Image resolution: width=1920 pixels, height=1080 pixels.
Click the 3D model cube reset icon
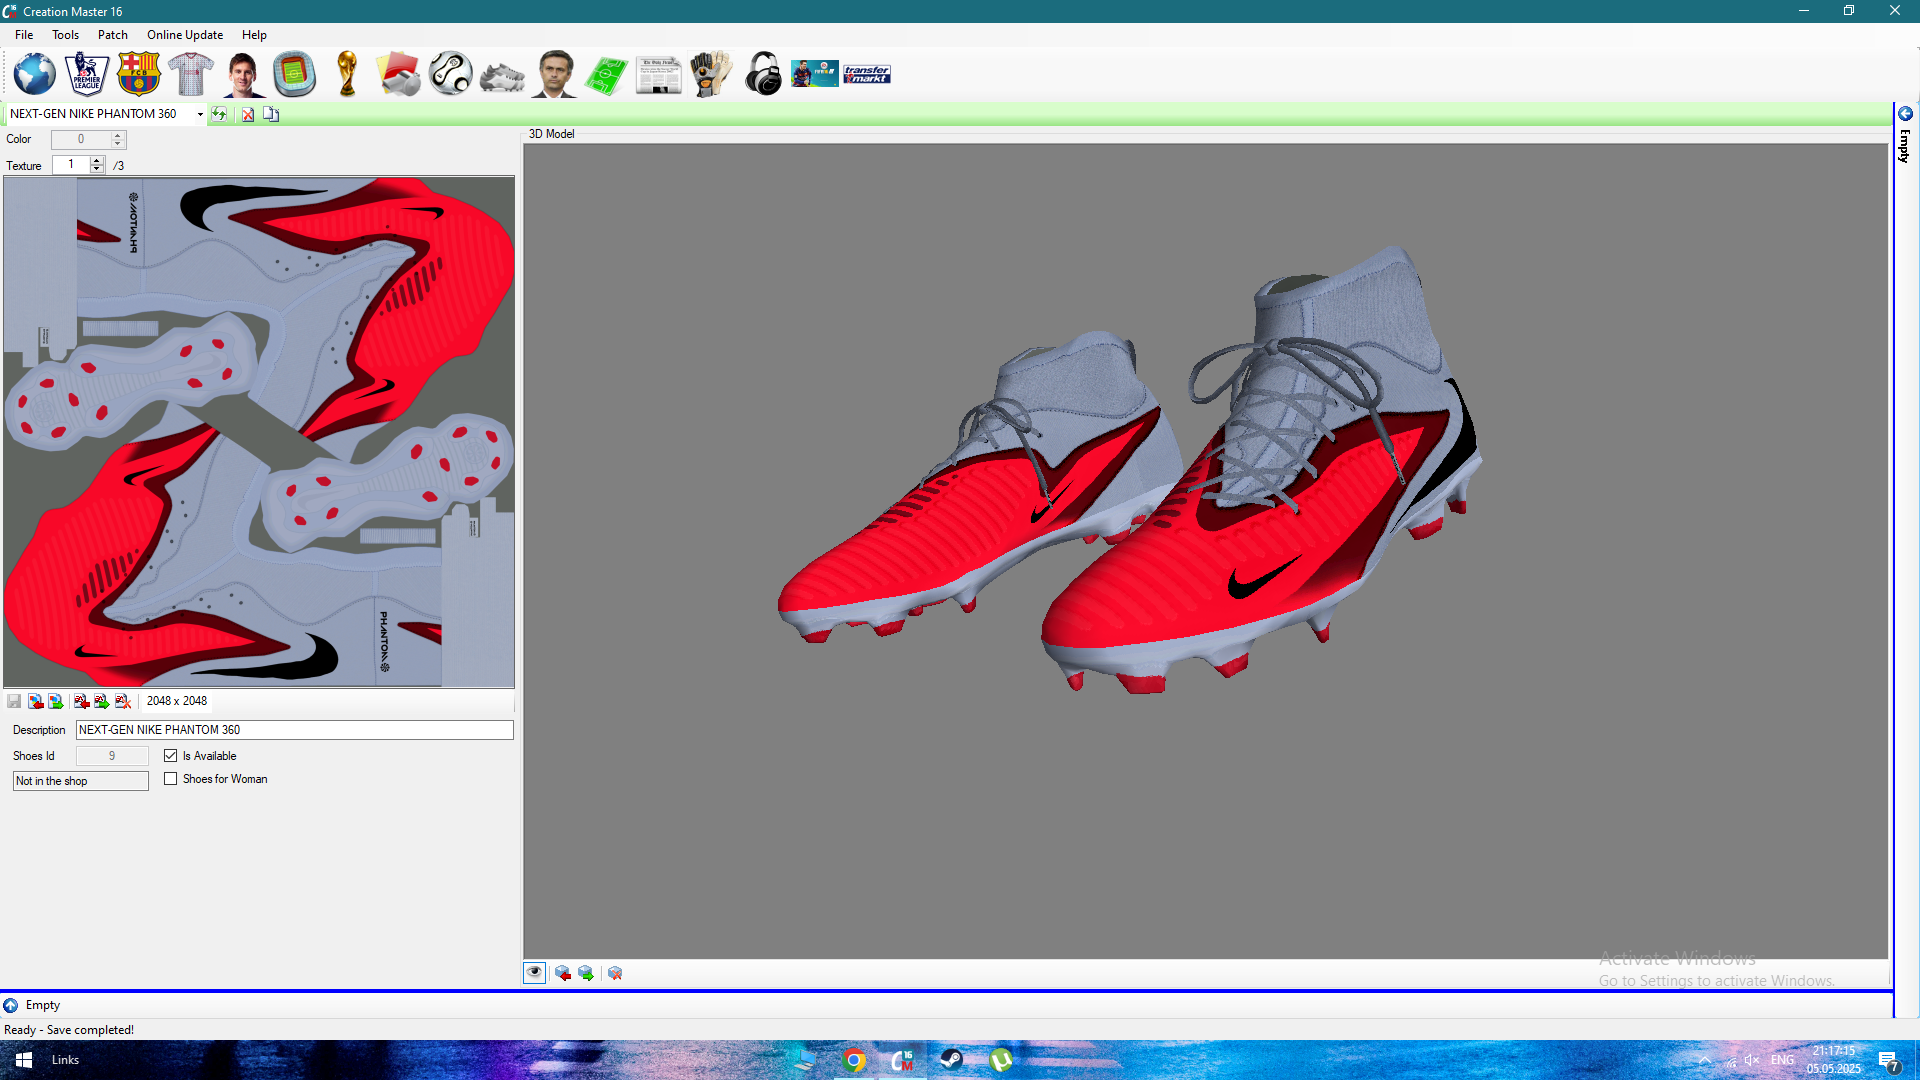coord(615,973)
